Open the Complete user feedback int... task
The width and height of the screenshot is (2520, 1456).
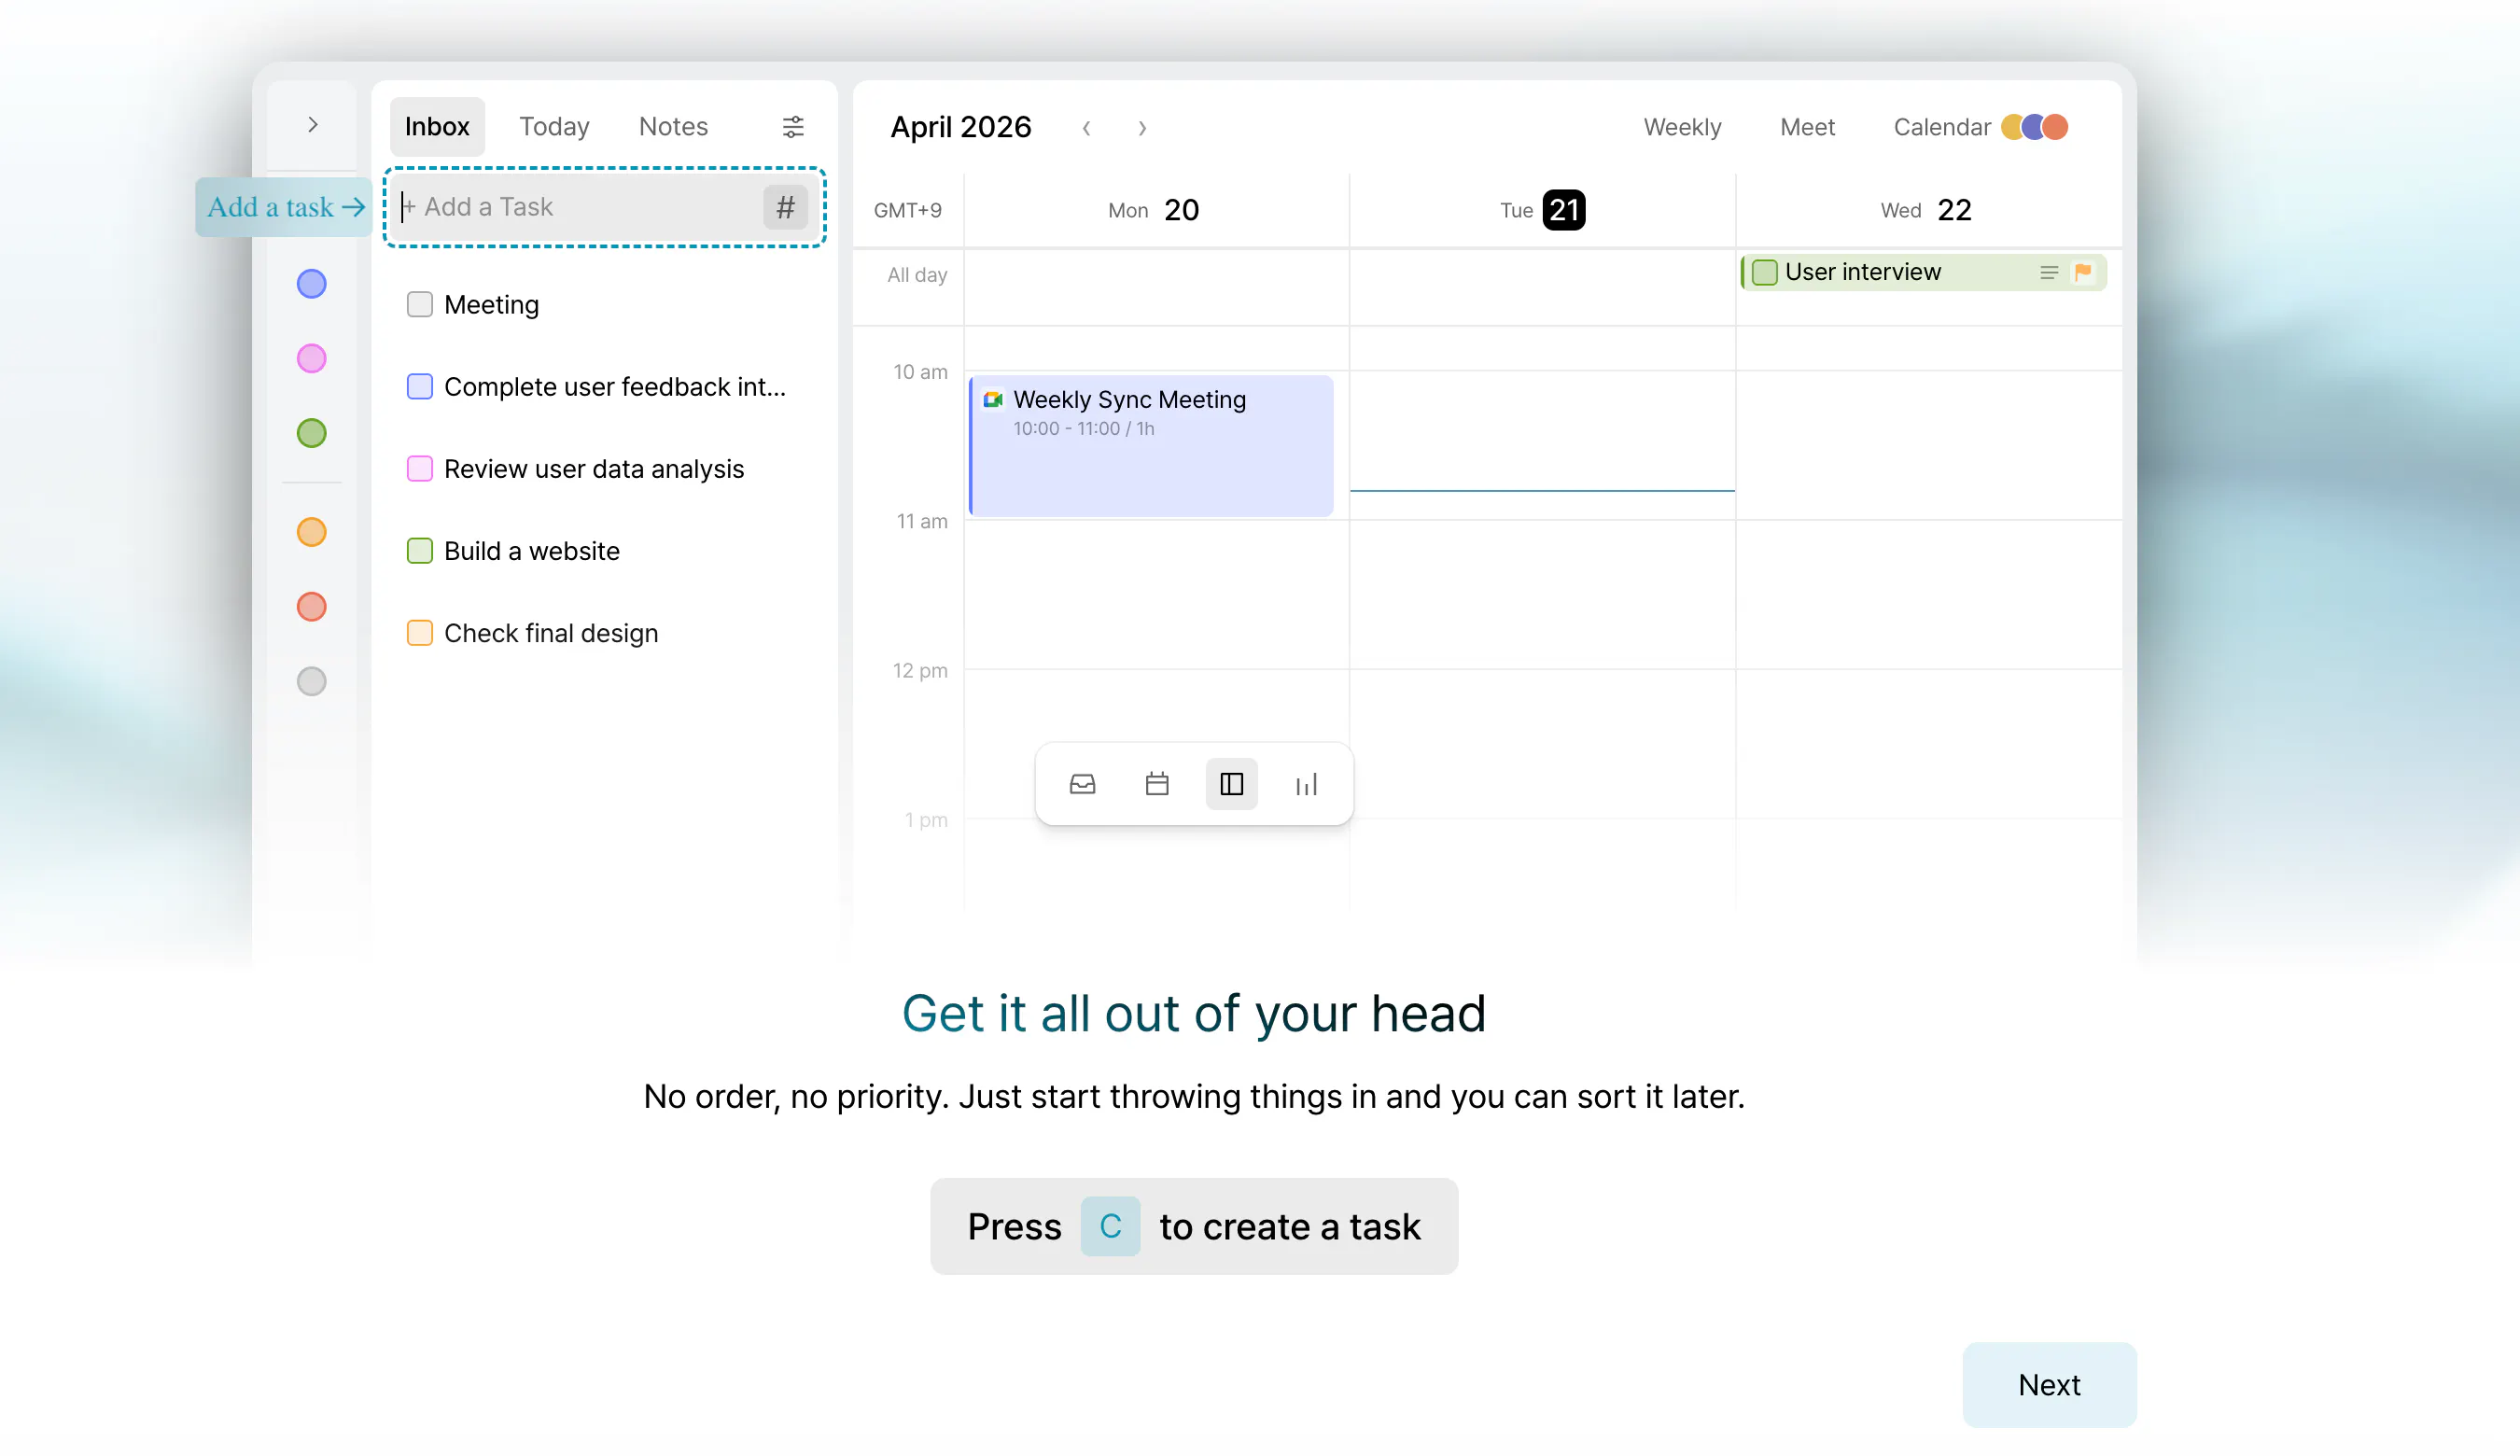pos(615,387)
